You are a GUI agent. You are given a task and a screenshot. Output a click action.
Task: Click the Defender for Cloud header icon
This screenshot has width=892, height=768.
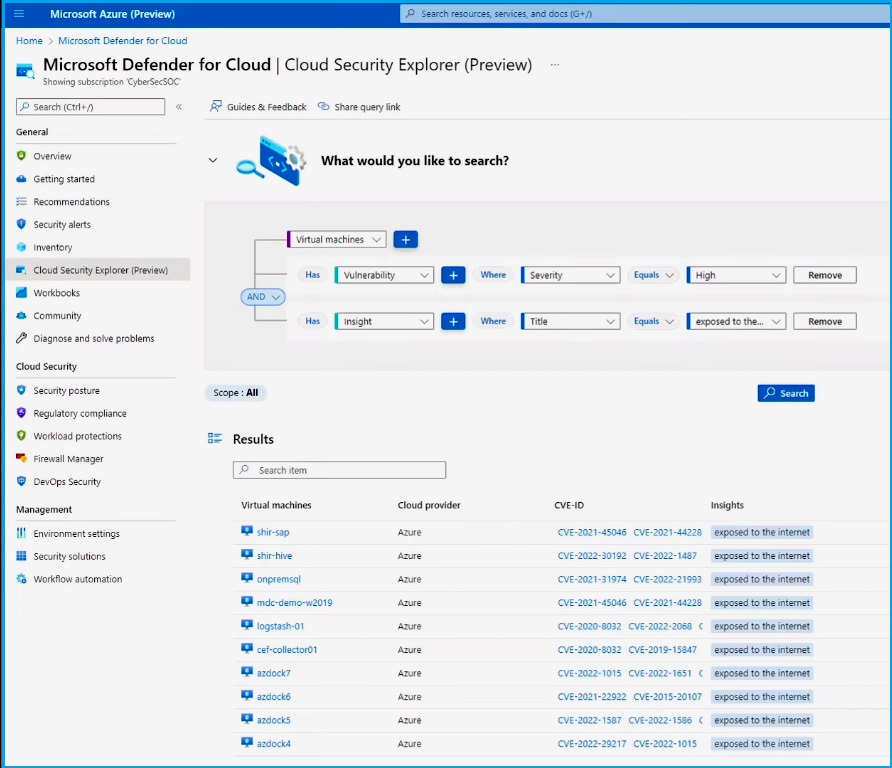point(25,71)
